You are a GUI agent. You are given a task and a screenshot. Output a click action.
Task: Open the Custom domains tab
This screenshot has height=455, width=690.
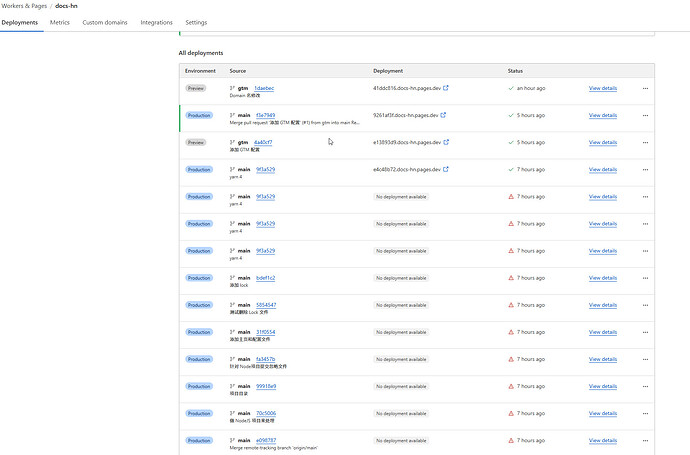105,22
